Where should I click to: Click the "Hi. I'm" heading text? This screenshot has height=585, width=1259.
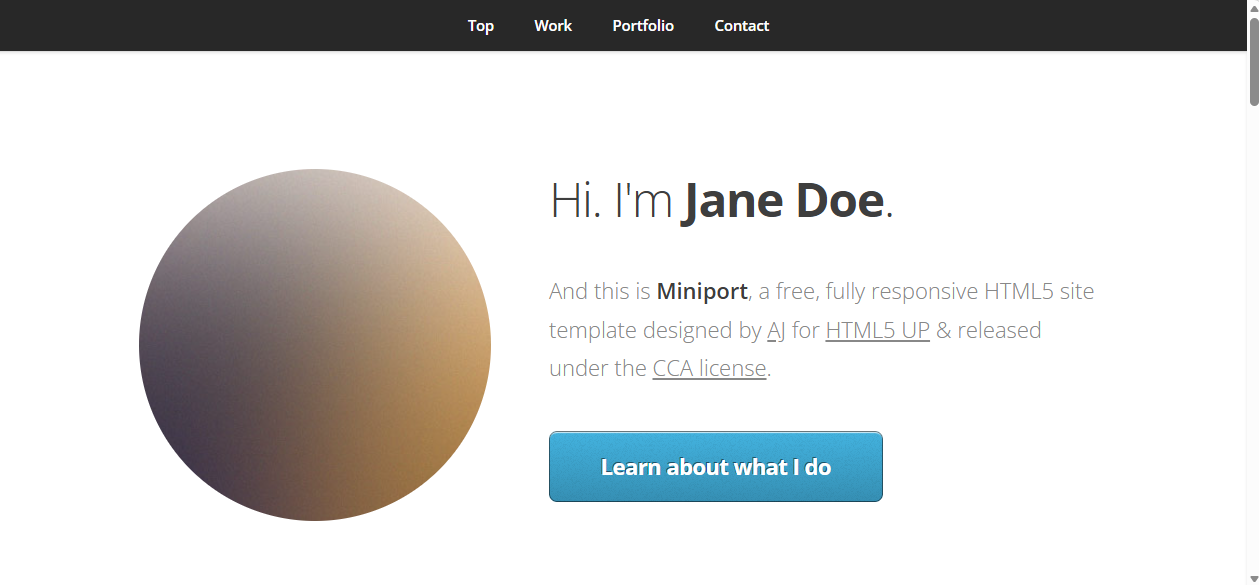(x=610, y=201)
